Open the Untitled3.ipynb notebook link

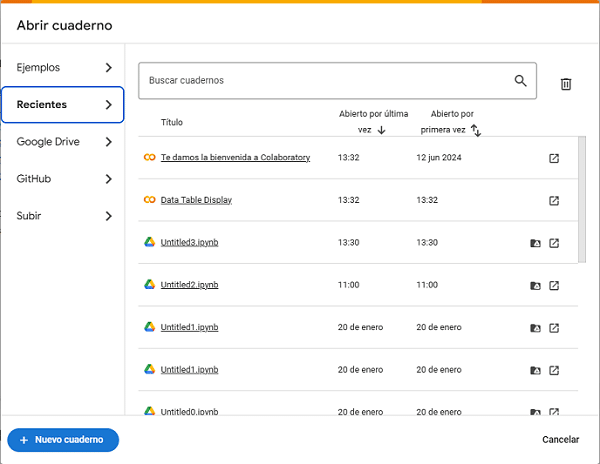(189, 242)
